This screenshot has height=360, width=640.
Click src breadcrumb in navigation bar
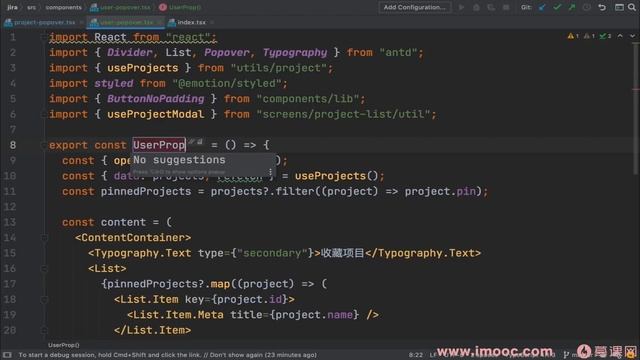point(31,7)
